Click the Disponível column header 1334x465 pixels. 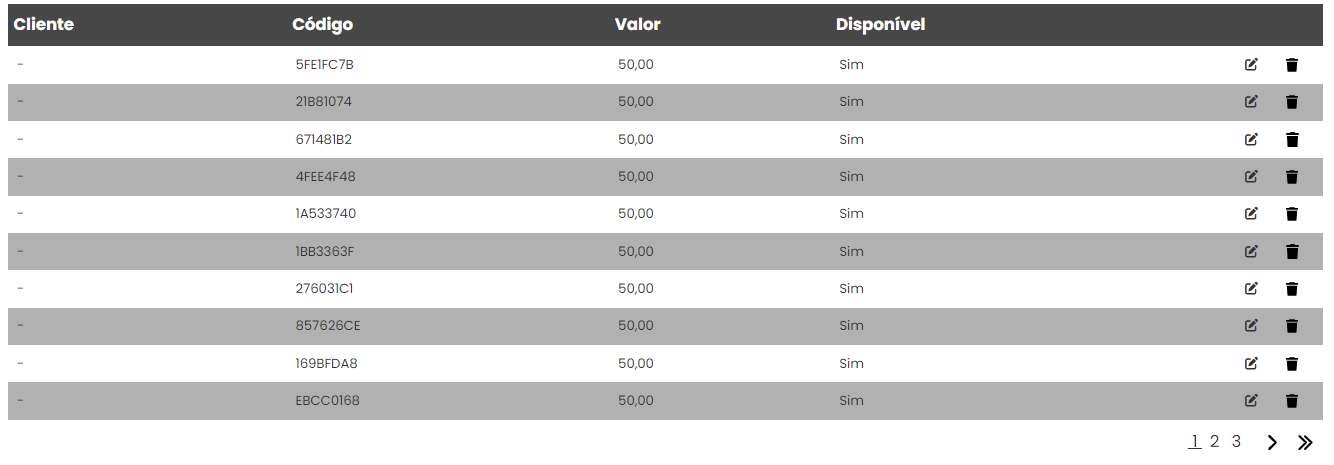pyautogui.click(x=880, y=25)
